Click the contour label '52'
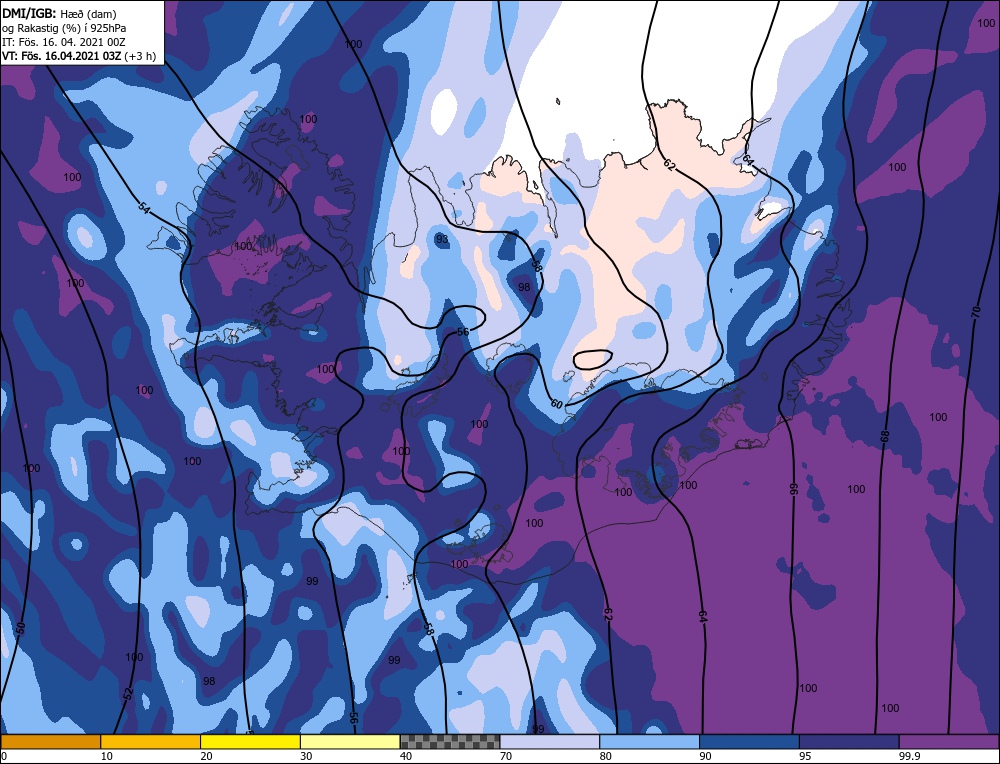This screenshot has width=1000, height=764. click(128, 694)
